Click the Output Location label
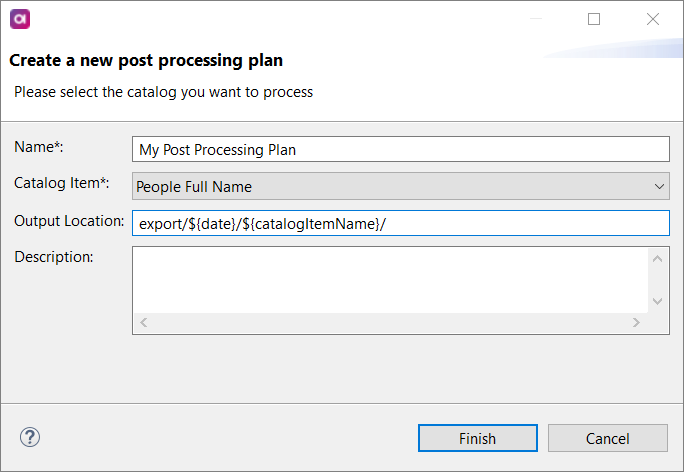This screenshot has width=684, height=472. coord(68,220)
